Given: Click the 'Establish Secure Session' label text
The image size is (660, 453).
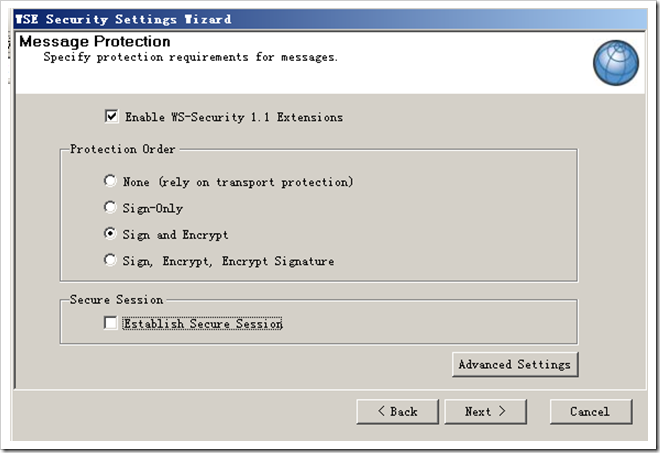Looking at the screenshot, I should [x=203, y=324].
